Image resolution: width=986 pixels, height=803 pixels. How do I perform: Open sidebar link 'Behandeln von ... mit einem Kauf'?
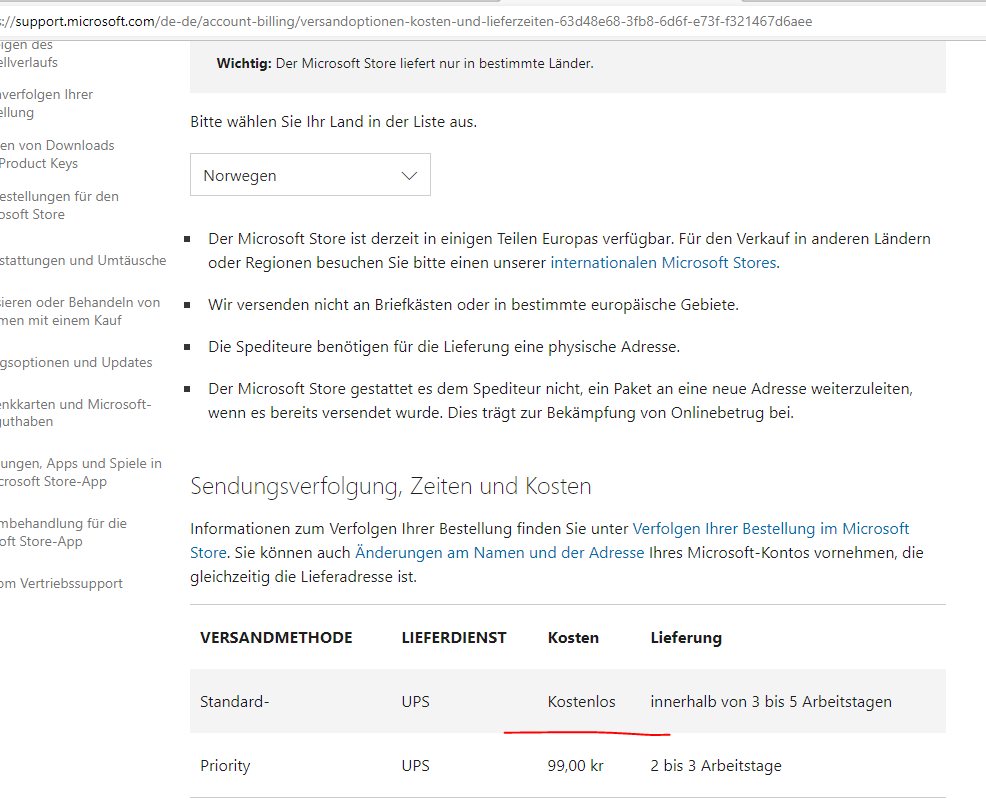(x=80, y=311)
